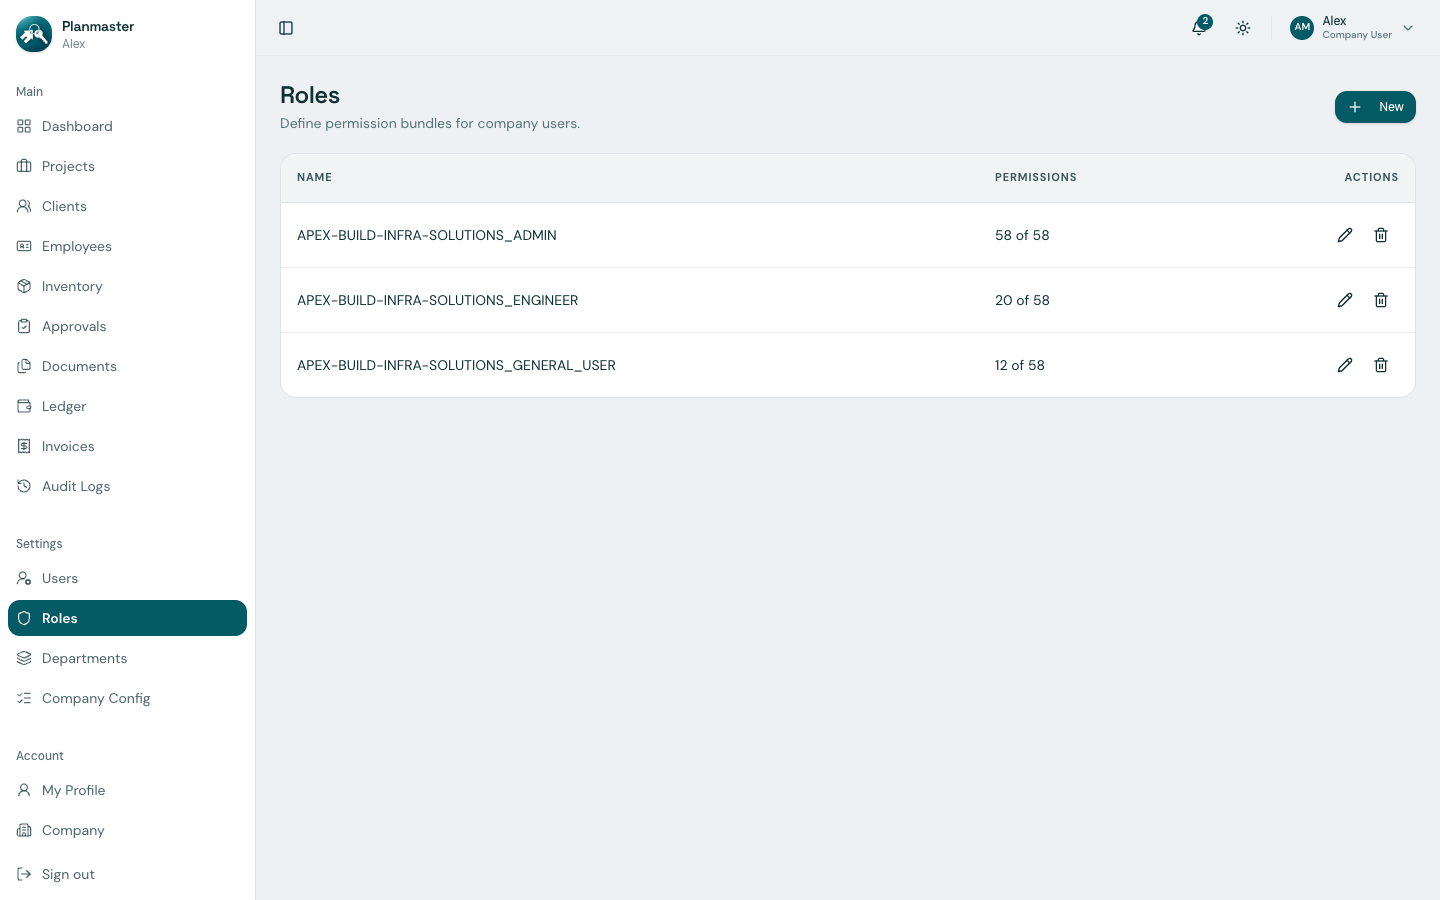This screenshot has height=900, width=1440.
Task: Open the Company account page
Action: point(127,830)
